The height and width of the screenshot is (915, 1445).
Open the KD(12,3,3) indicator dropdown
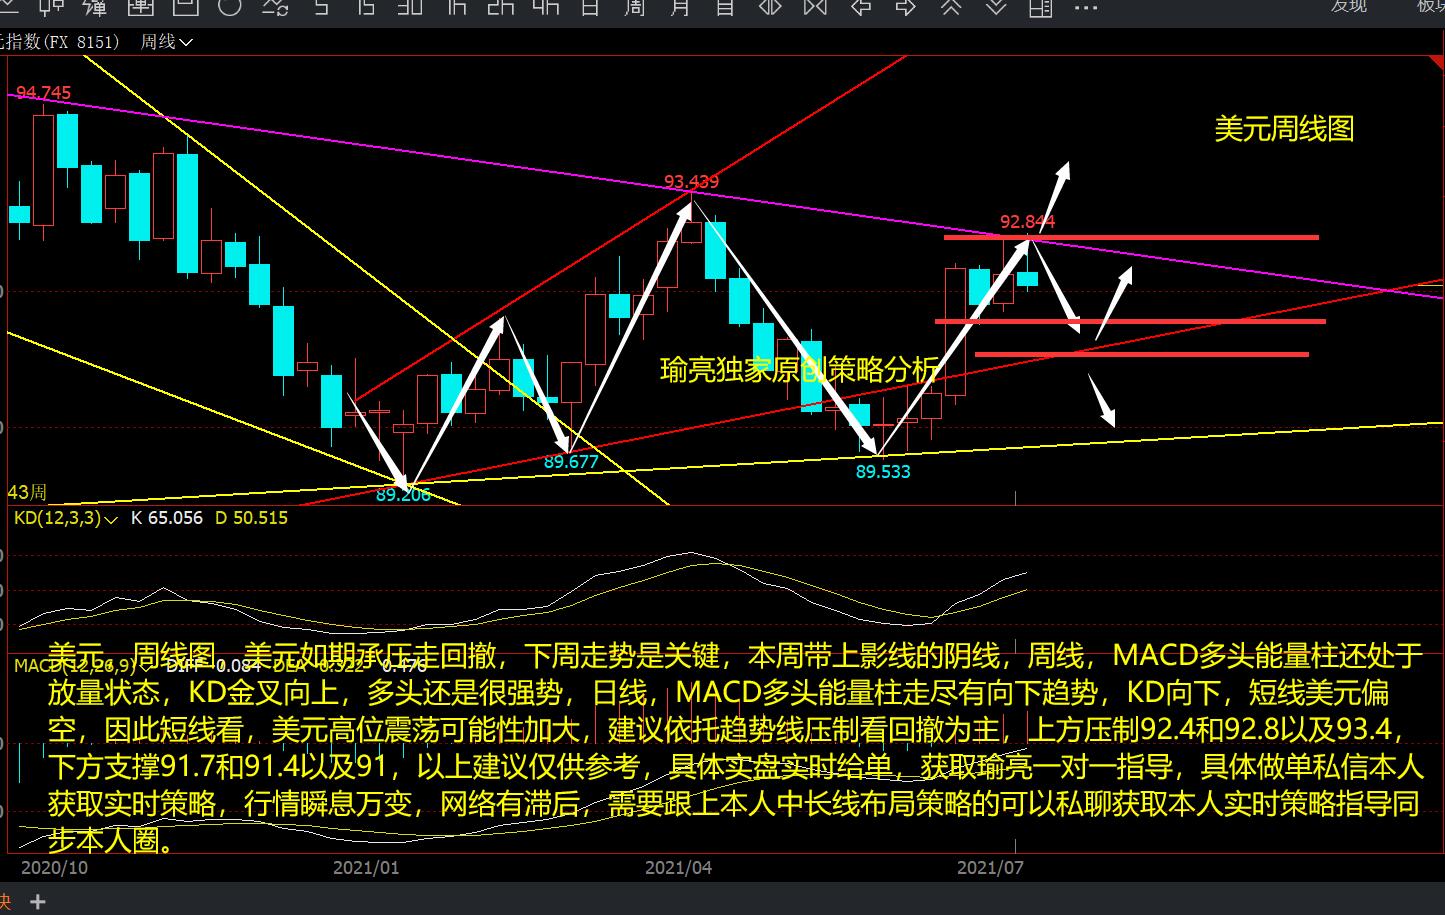(65, 518)
